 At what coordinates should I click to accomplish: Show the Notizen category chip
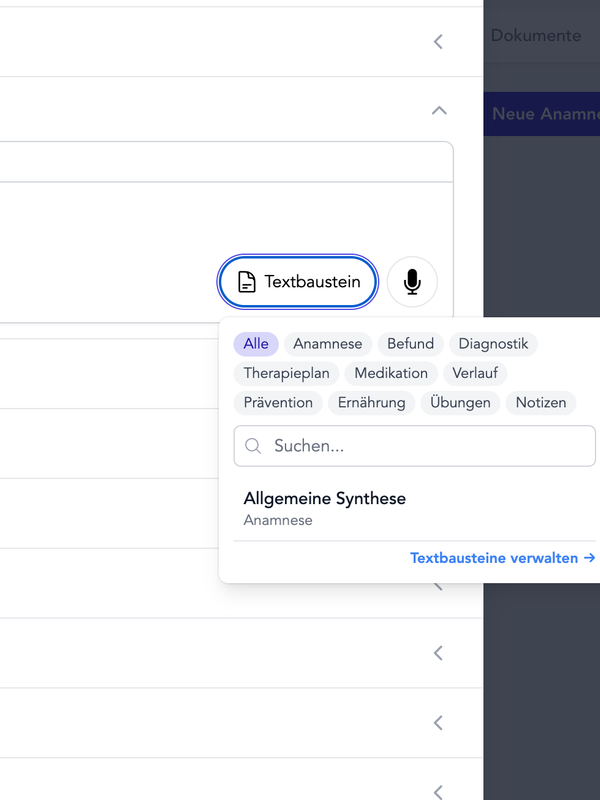tap(541, 403)
